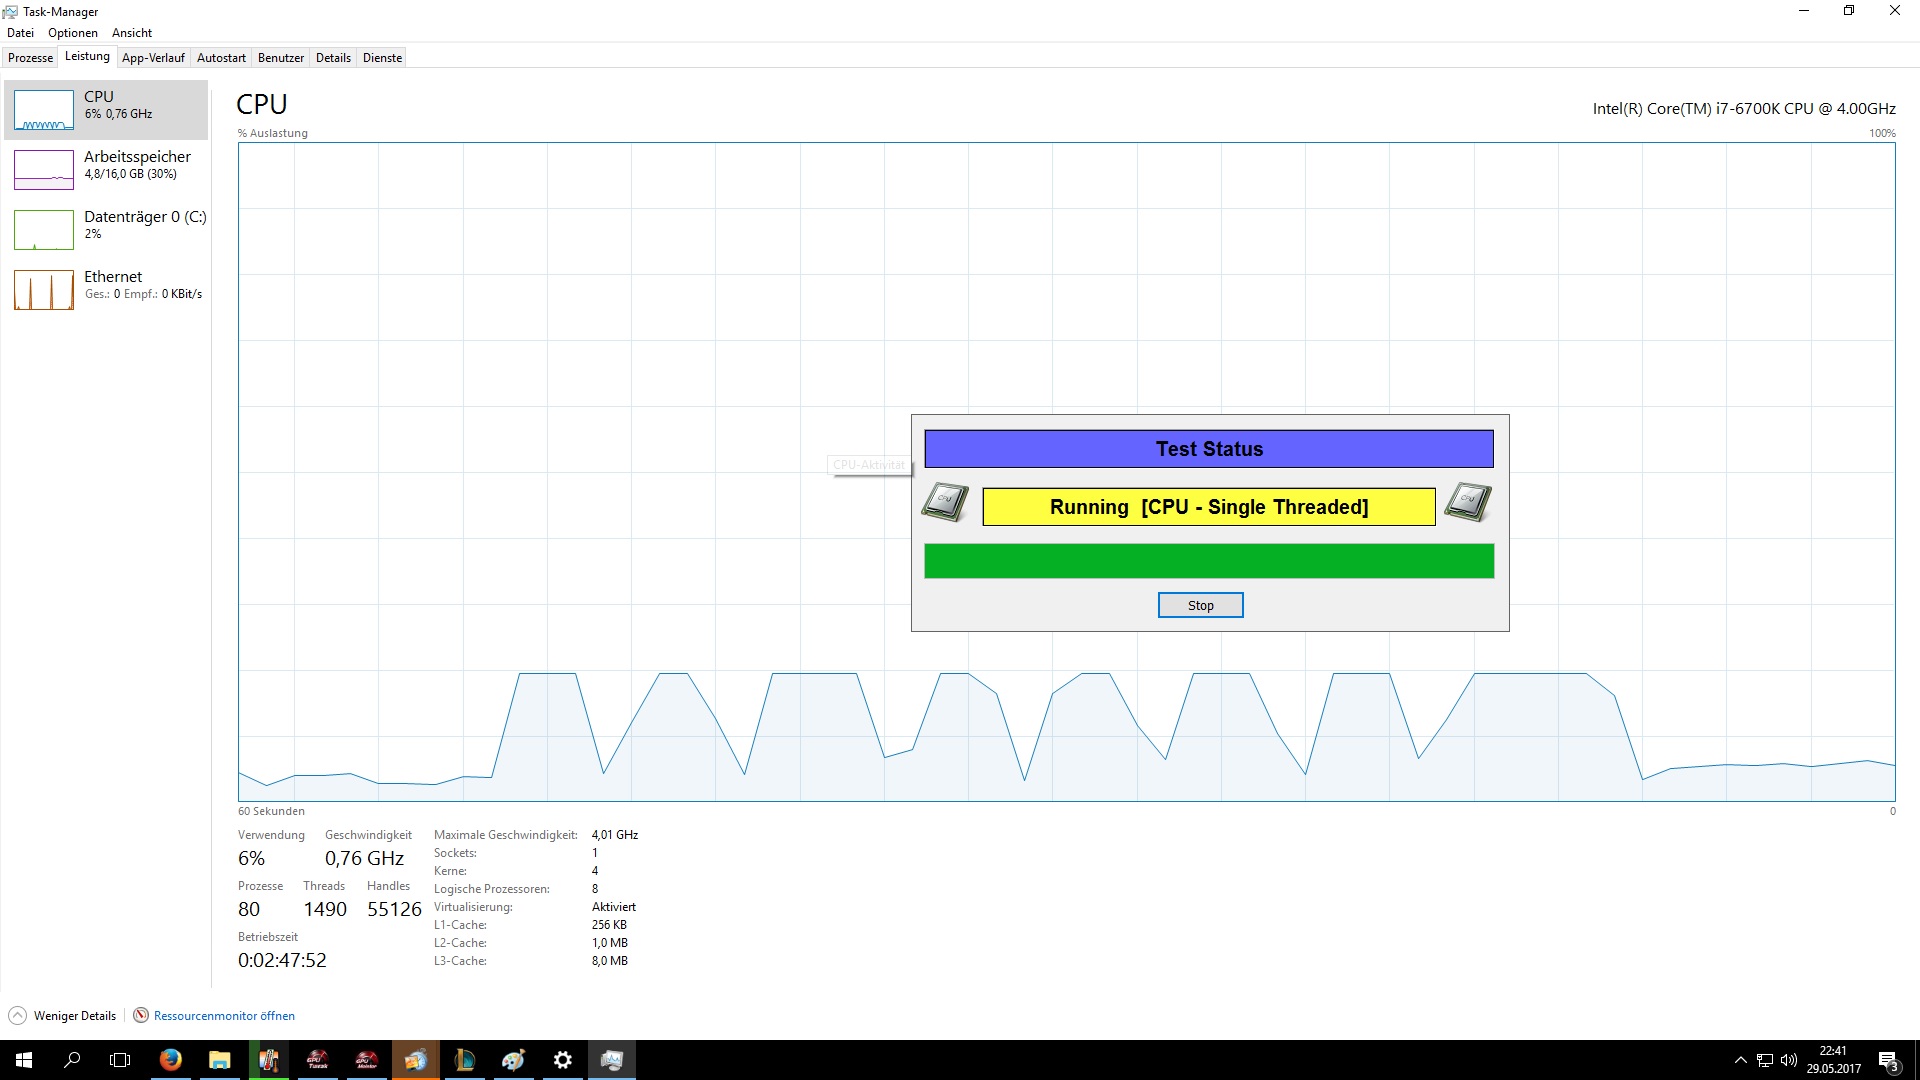Open the League of Legends taskbar icon

tap(465, 1060)
